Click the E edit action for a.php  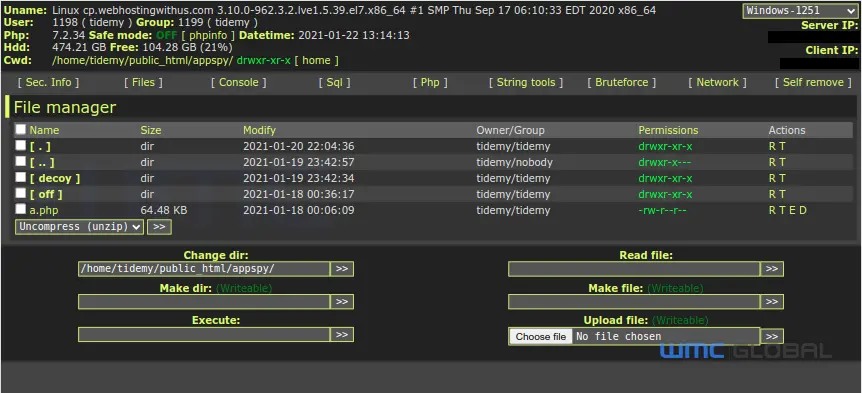pyautogui.click(x=793, y=211)
